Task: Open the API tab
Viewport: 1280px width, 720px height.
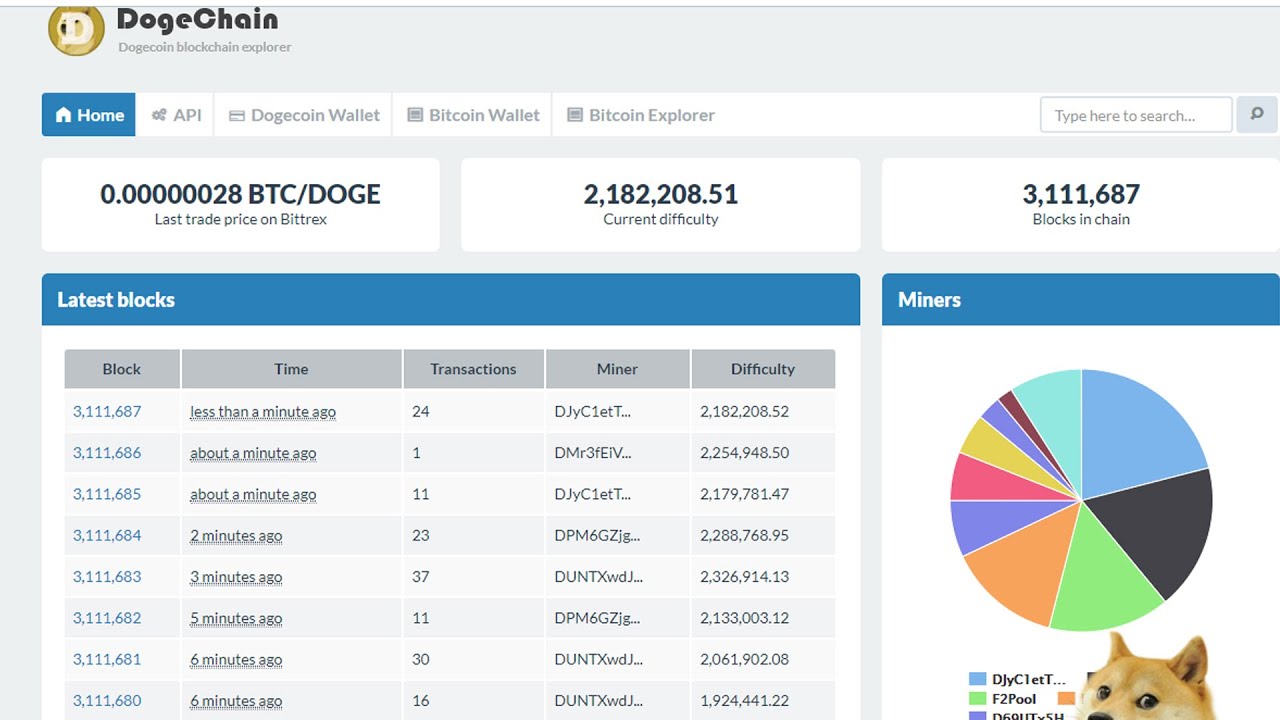Action: 176,115
